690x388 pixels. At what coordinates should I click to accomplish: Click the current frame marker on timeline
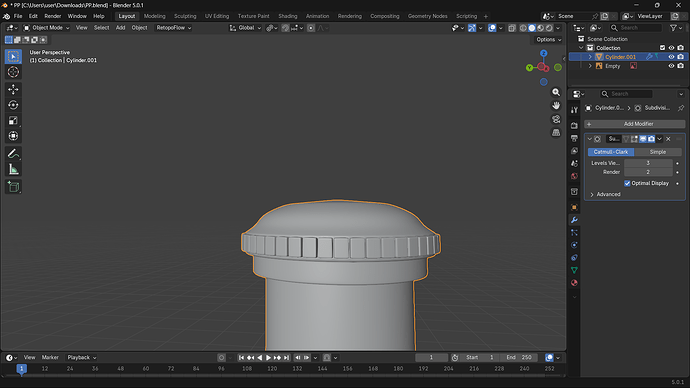point(22,369)
